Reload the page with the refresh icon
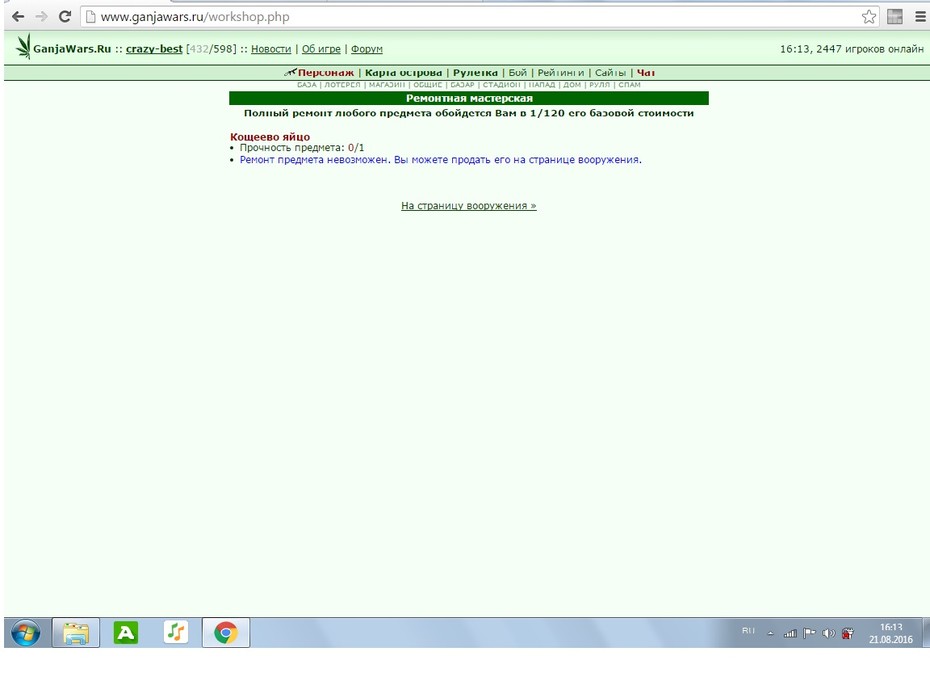 click(x=65, y=17)
